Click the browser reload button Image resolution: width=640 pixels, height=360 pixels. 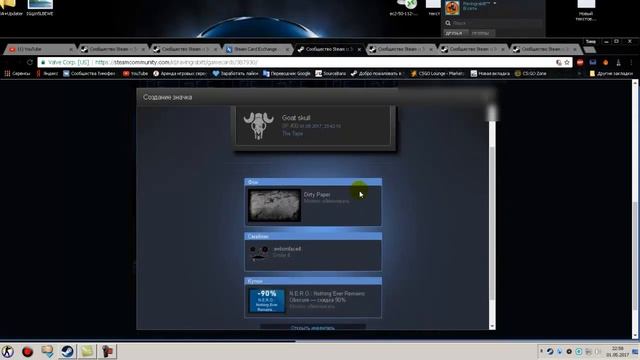[x=30, y=62]
